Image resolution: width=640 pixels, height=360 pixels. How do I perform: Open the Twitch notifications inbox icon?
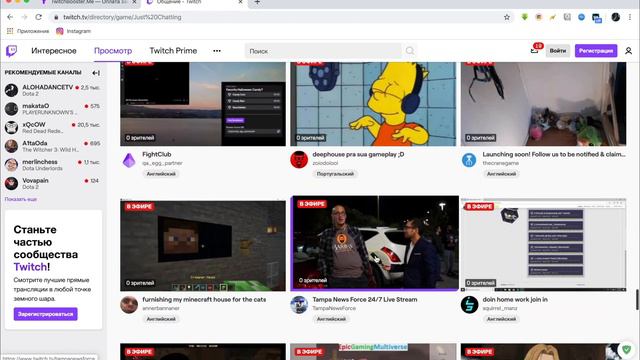534,51
